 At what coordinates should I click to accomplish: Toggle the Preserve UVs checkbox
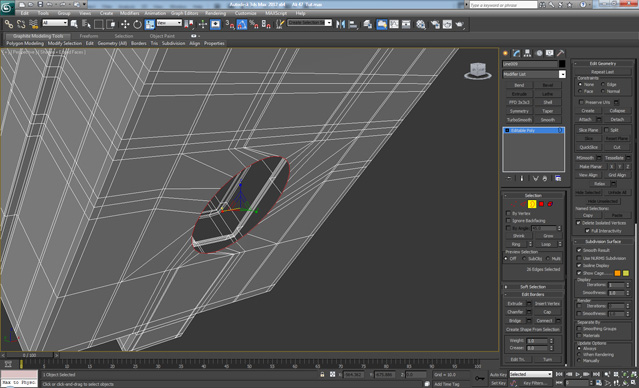click(582, 102)
